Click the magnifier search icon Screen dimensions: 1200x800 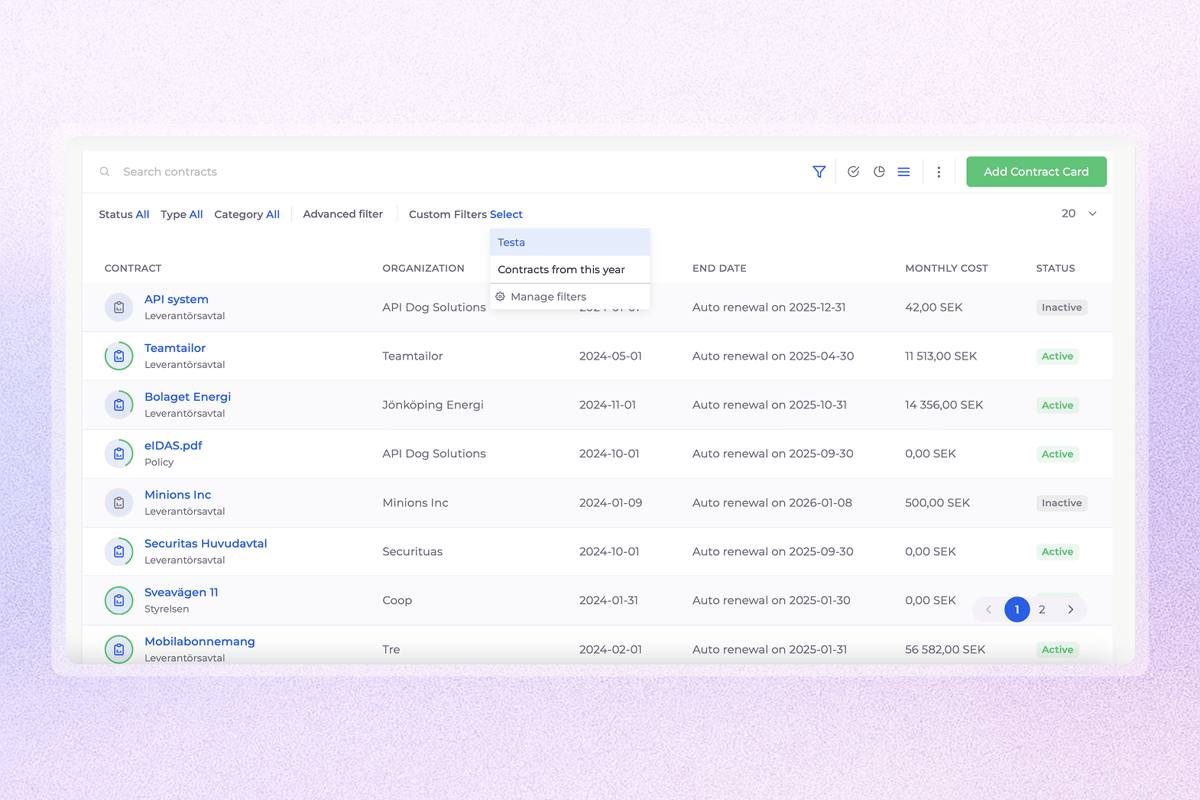[105, 172]
